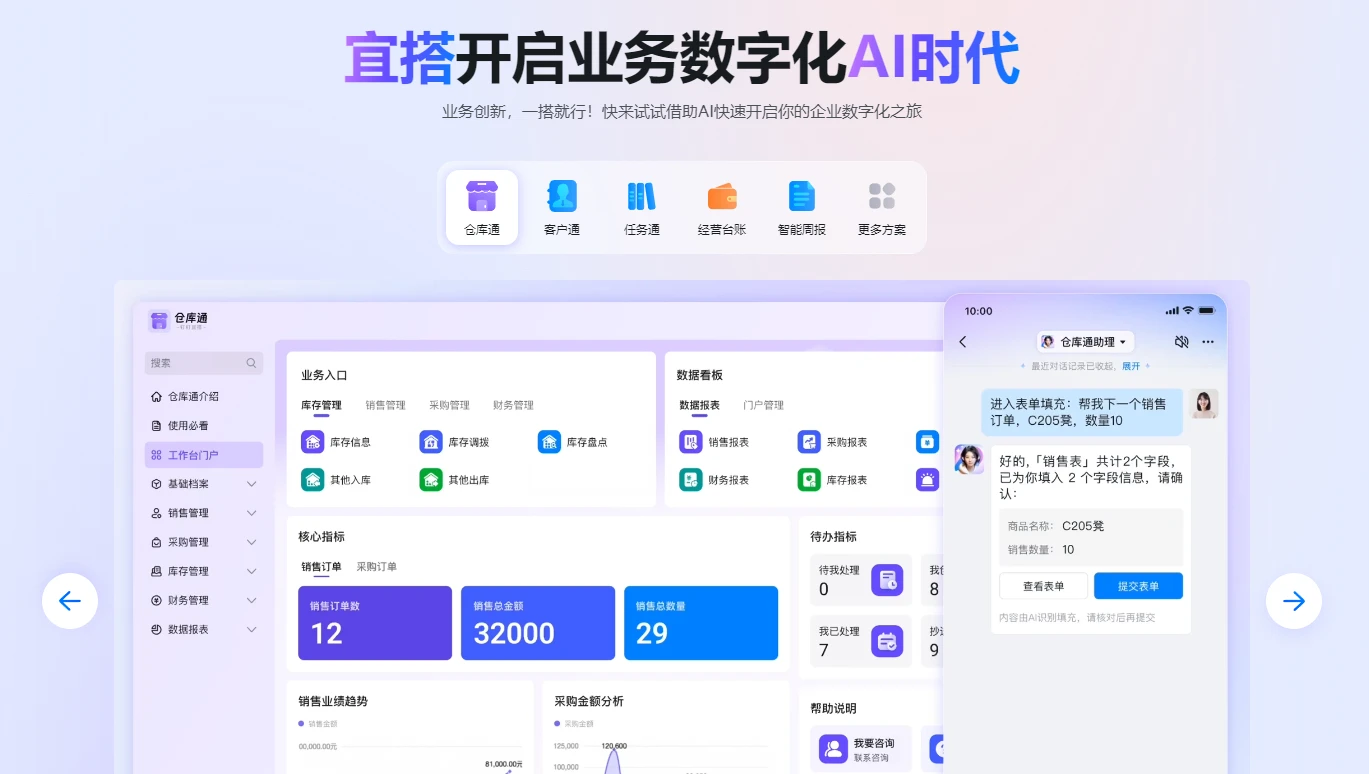Mute sound icon in phone chat header

(1181, 342)
